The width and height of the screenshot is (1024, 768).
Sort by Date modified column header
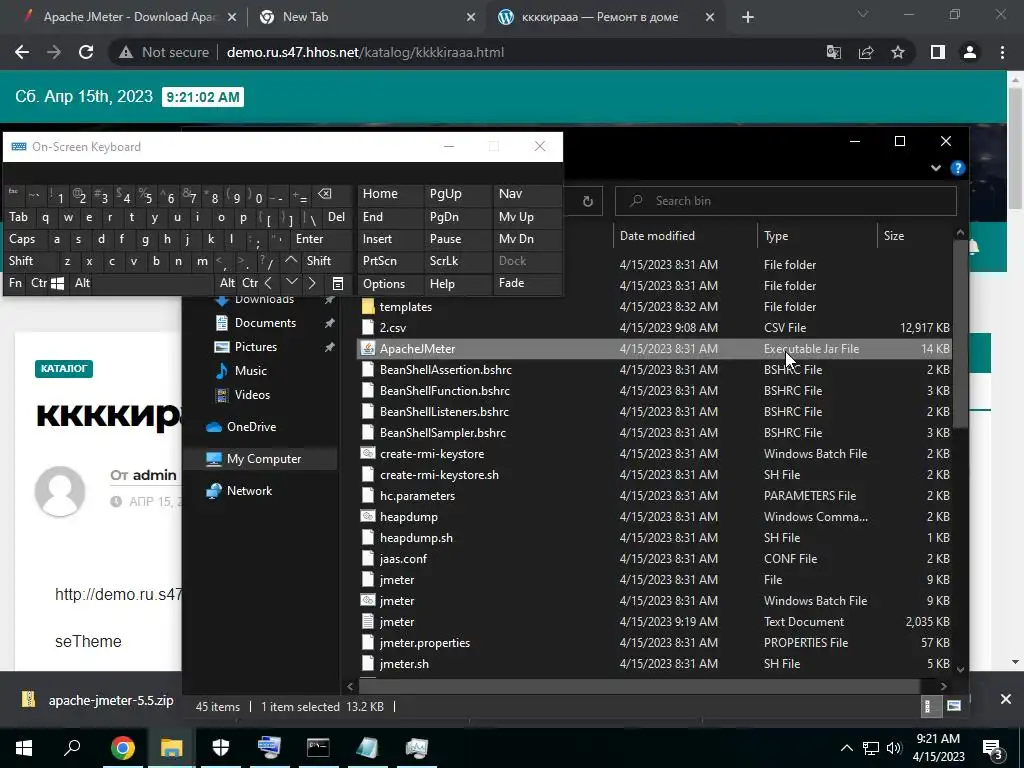coord(657,236)
